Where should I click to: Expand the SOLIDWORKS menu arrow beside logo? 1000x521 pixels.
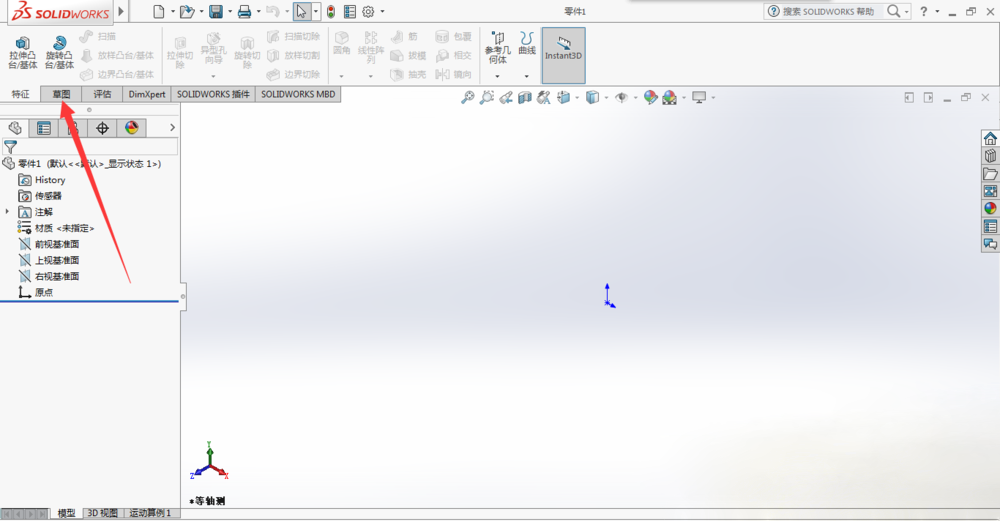click(121, 11)
